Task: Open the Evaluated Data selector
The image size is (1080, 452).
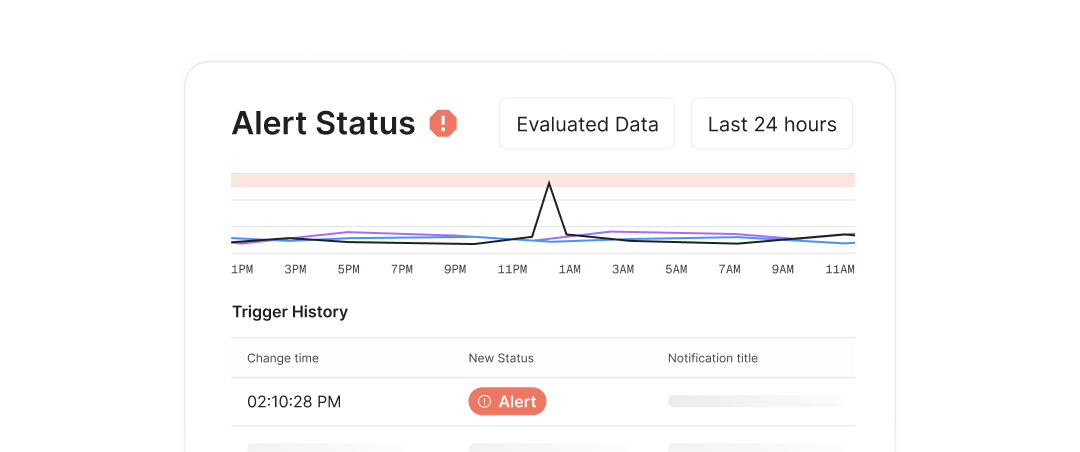Action: (x=587, y=123)
